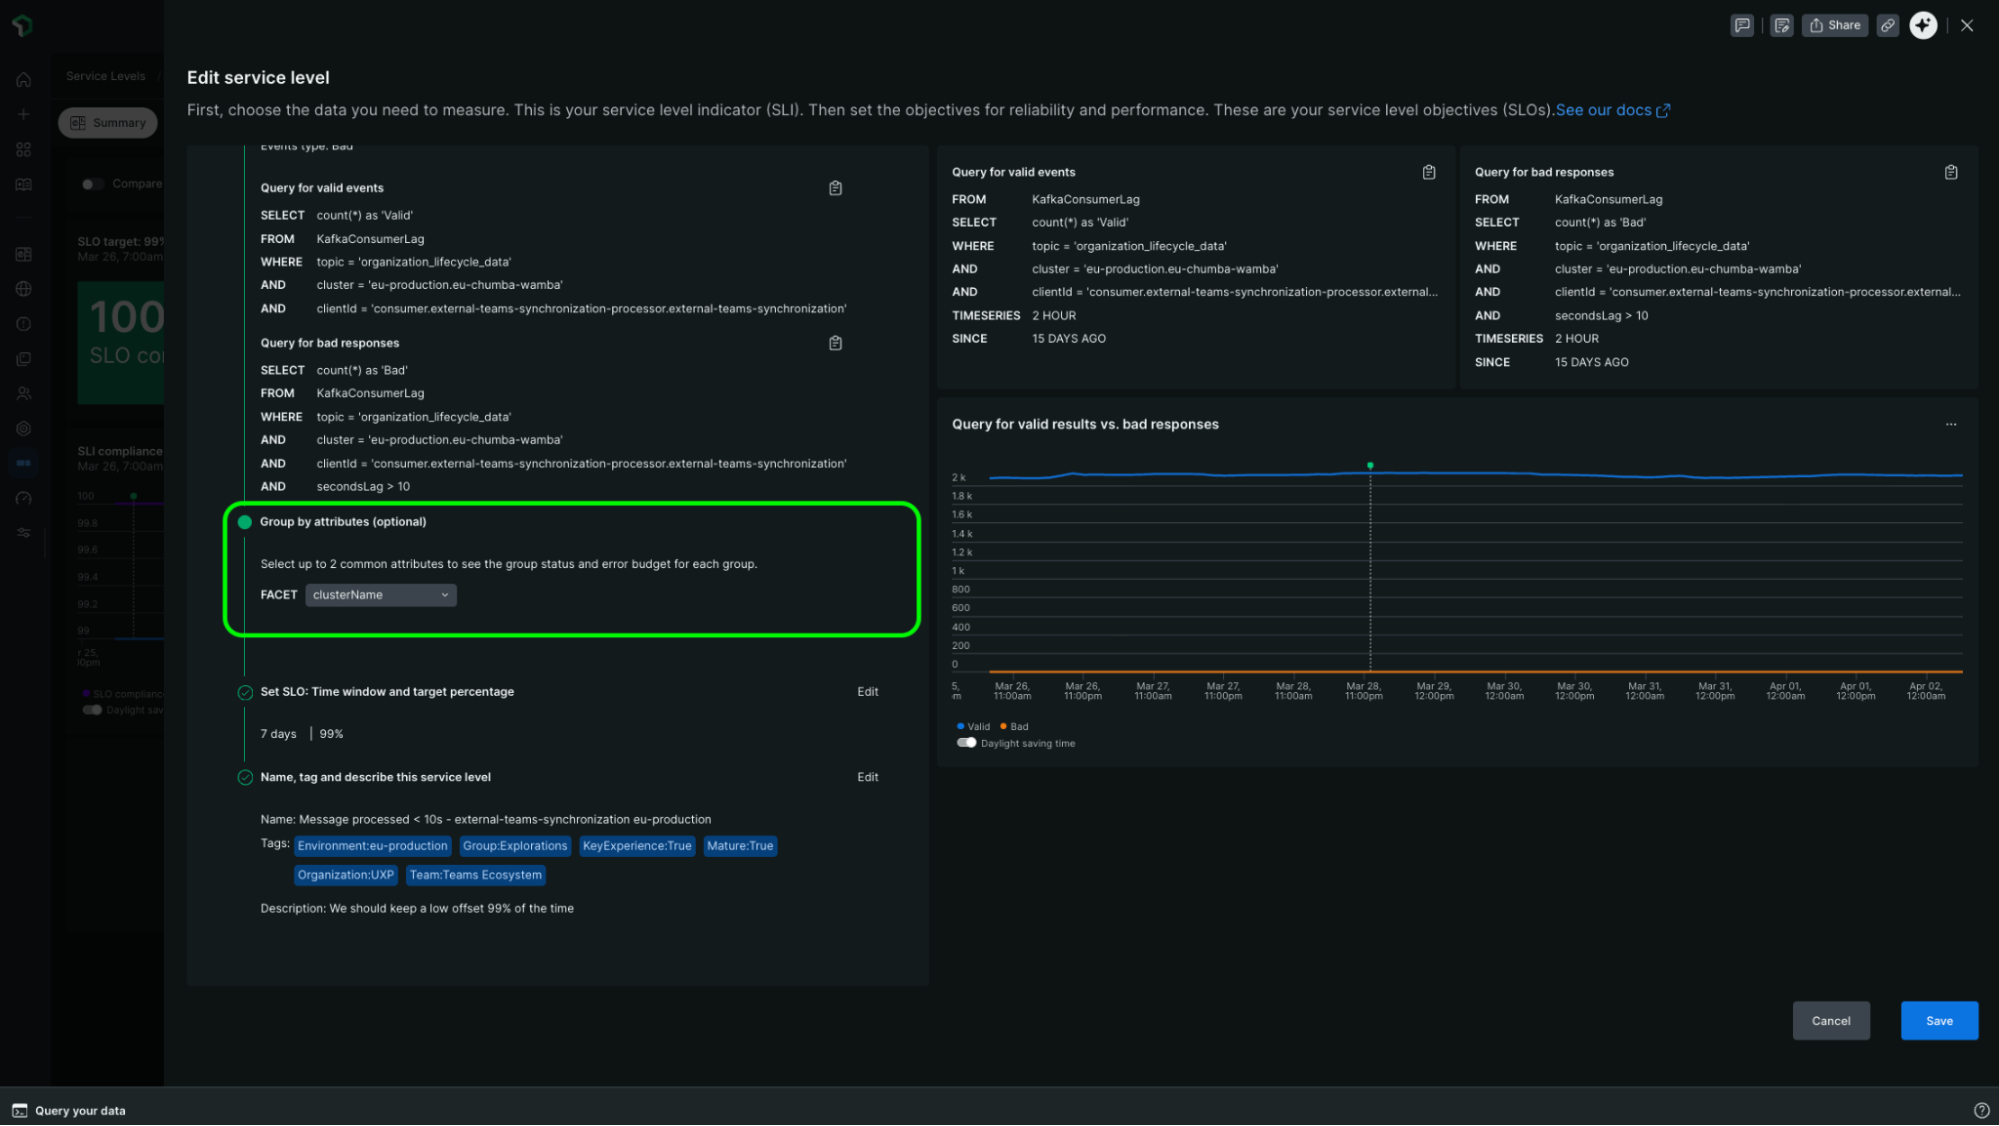The image size is (1999, 1126).
Task: Copy left-panel valid events query
Action: [x=835, y=188]
